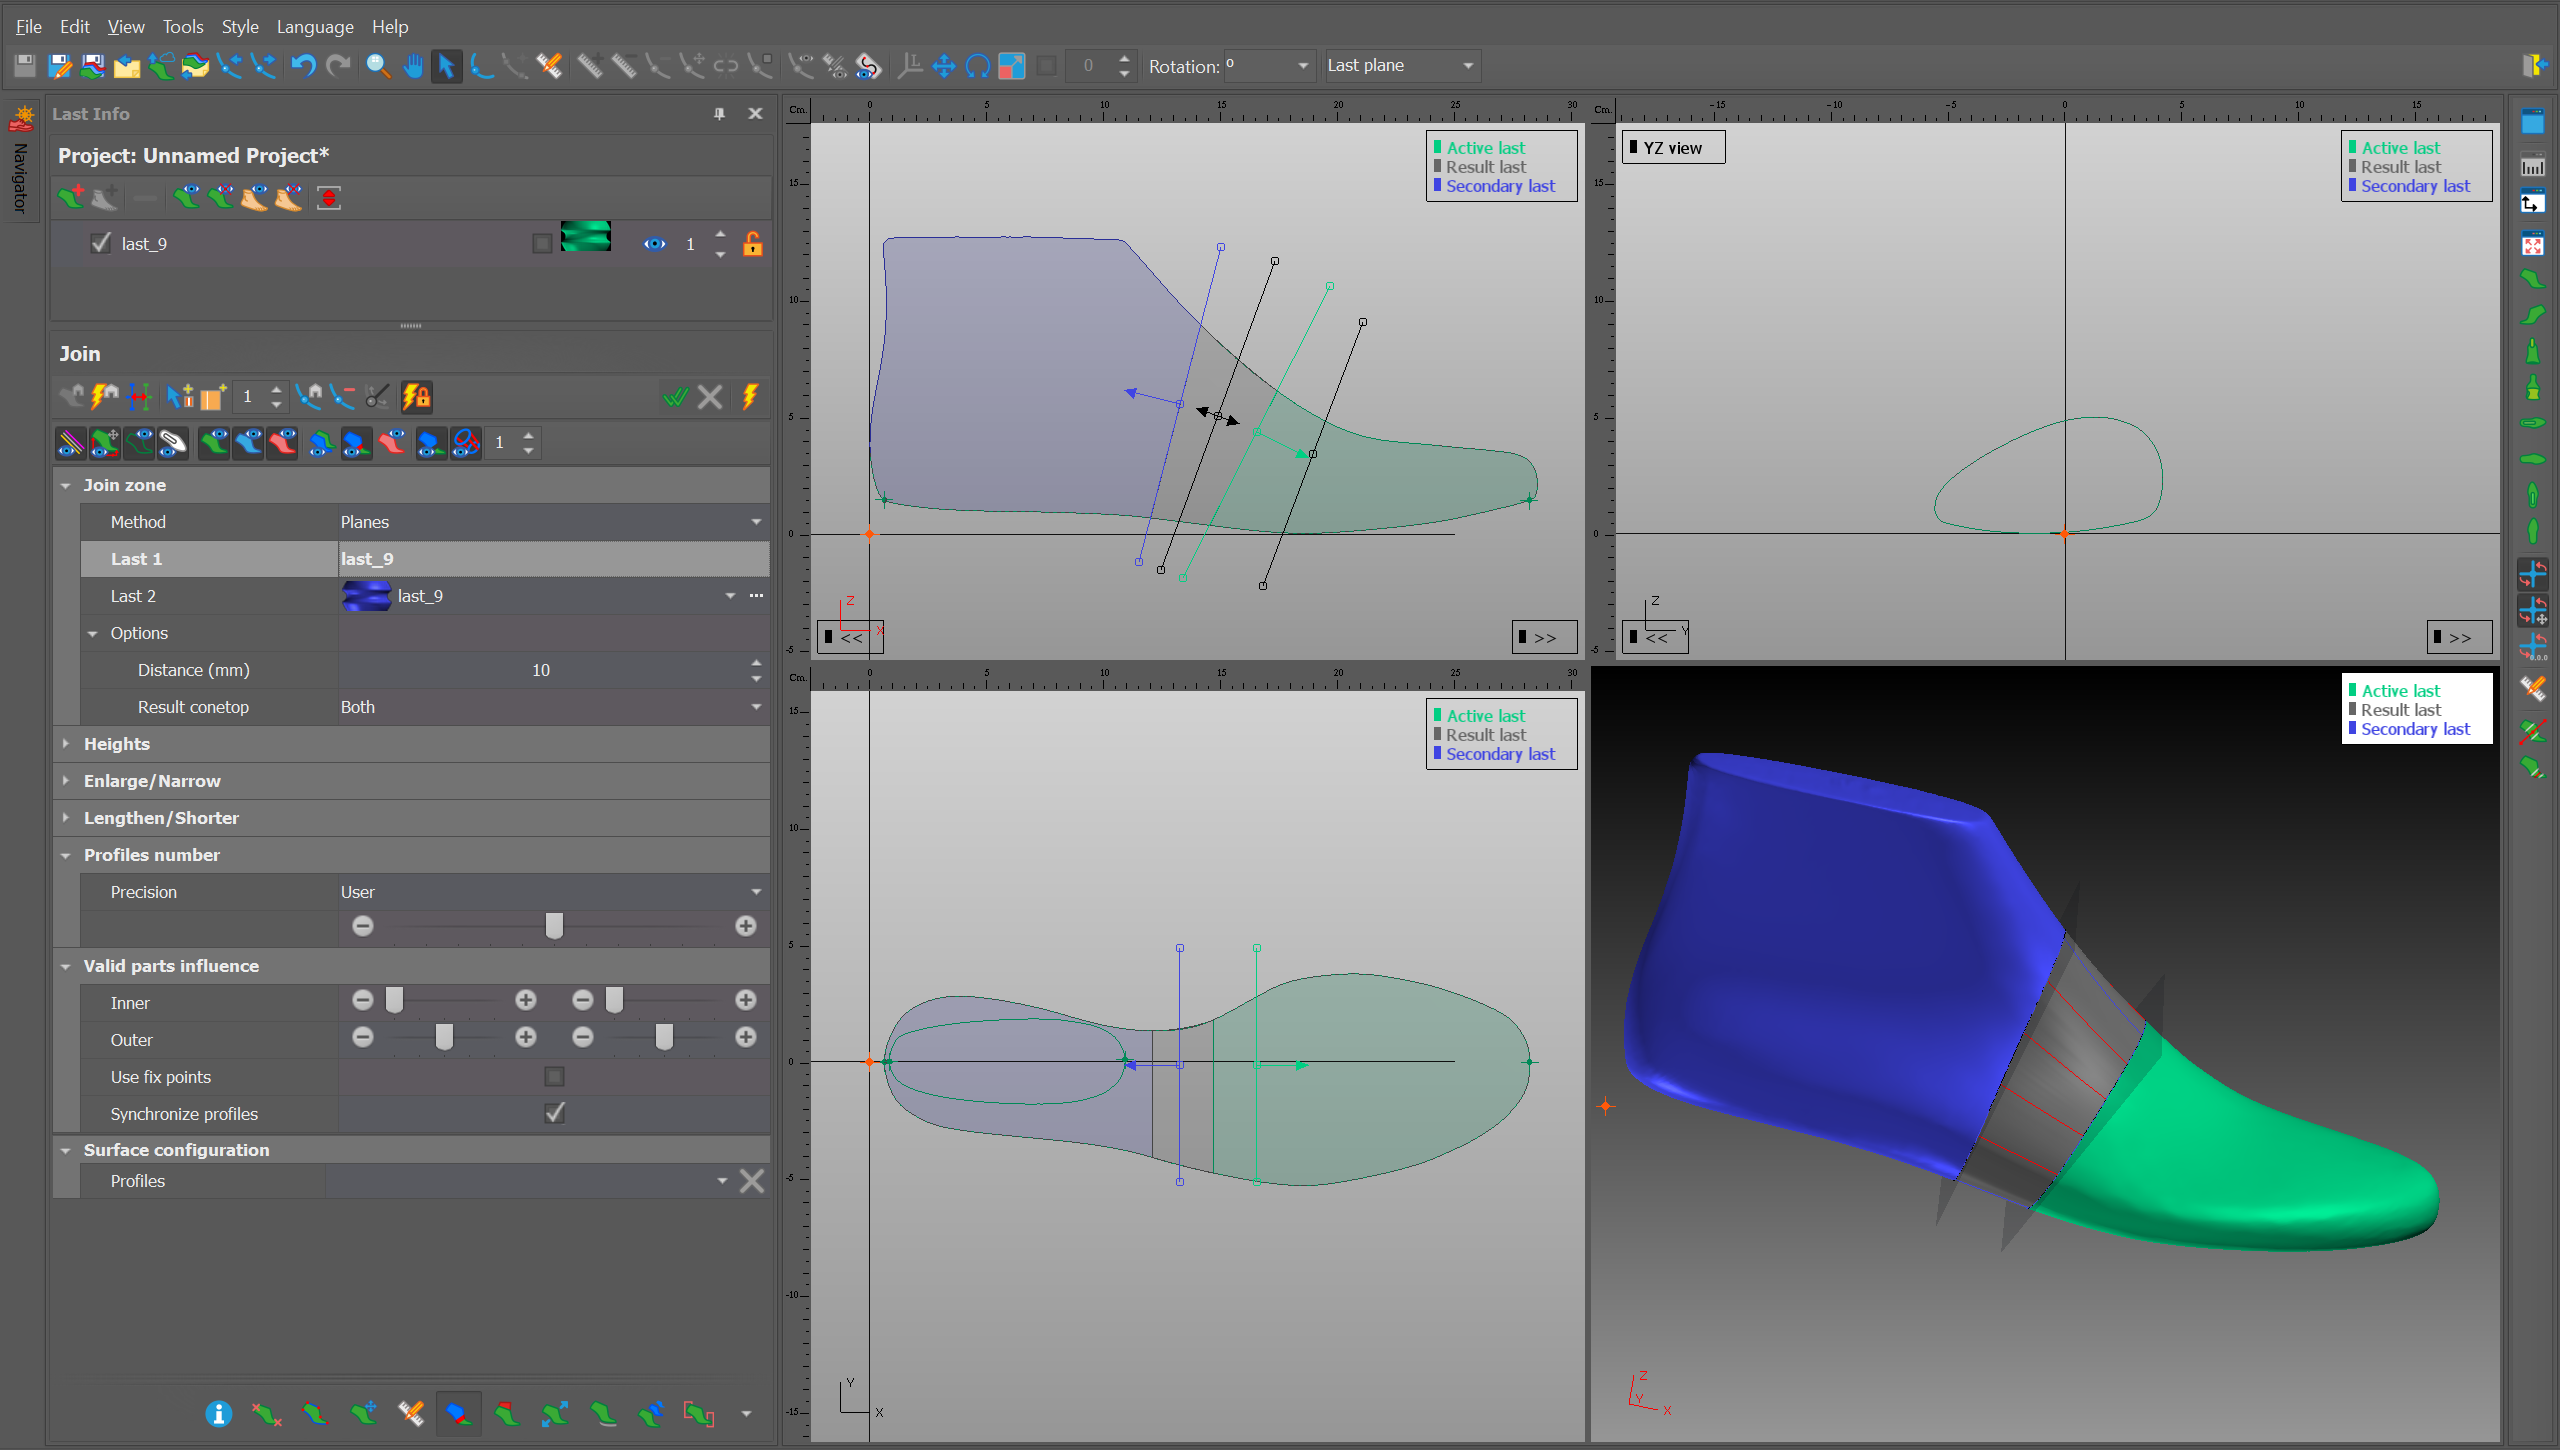Click the green double-check accept icon

[675, 397]
